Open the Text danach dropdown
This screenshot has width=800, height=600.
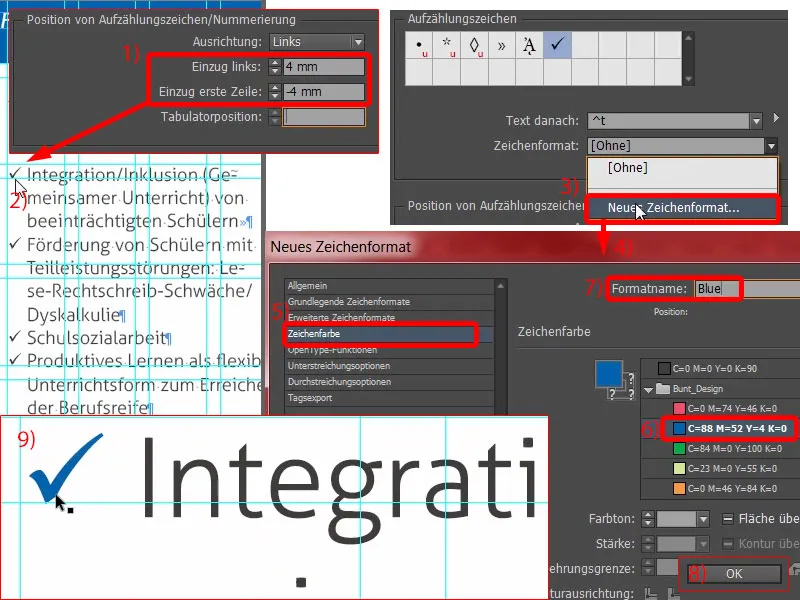(x=757, y=120)
